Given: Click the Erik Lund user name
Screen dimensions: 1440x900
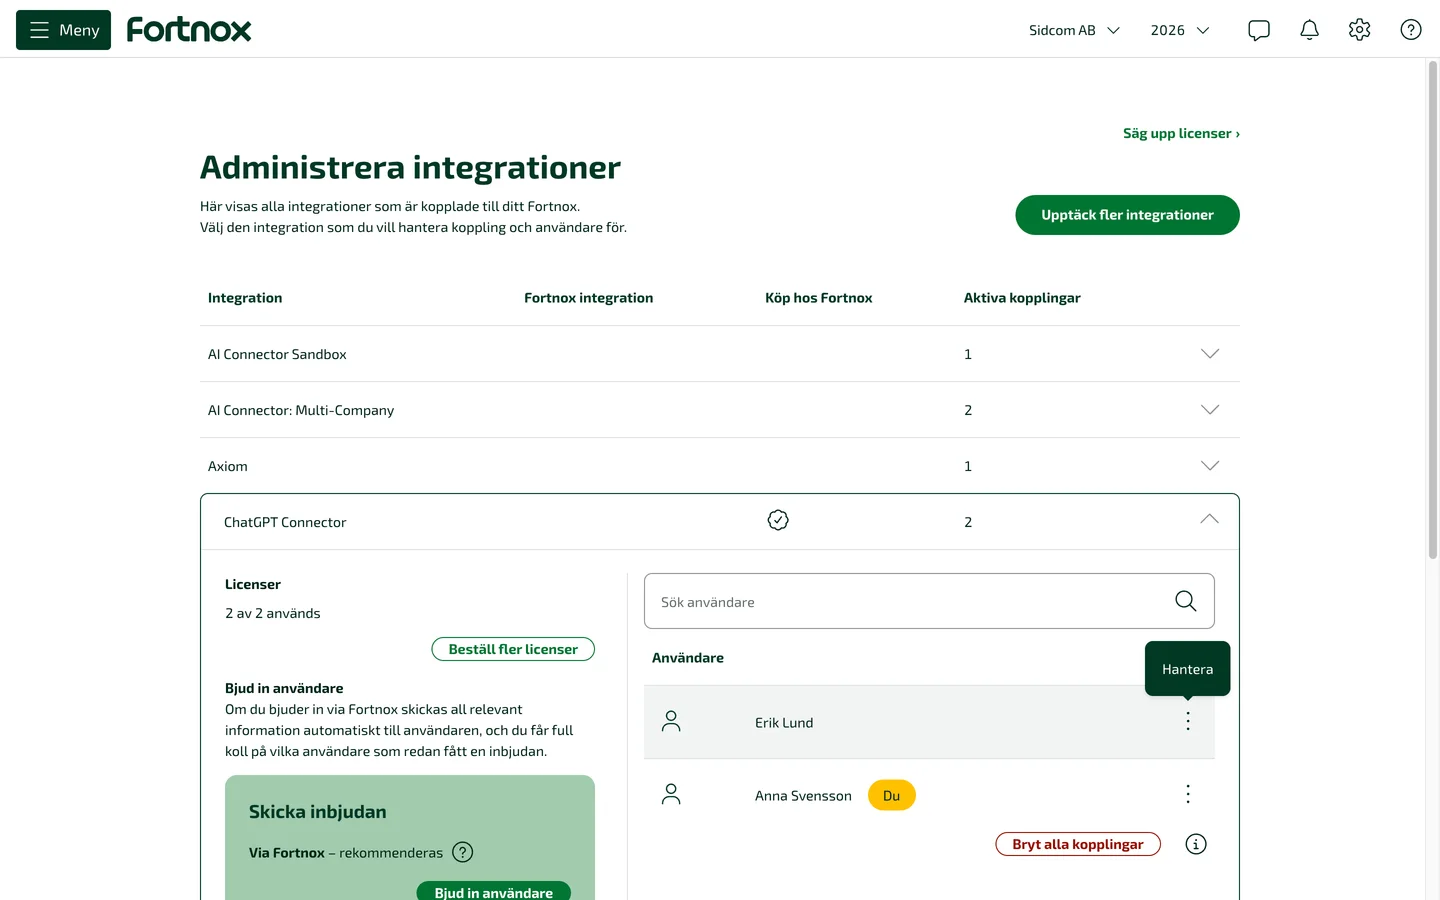Looking at the screenshot, I should tap(784, 722).
